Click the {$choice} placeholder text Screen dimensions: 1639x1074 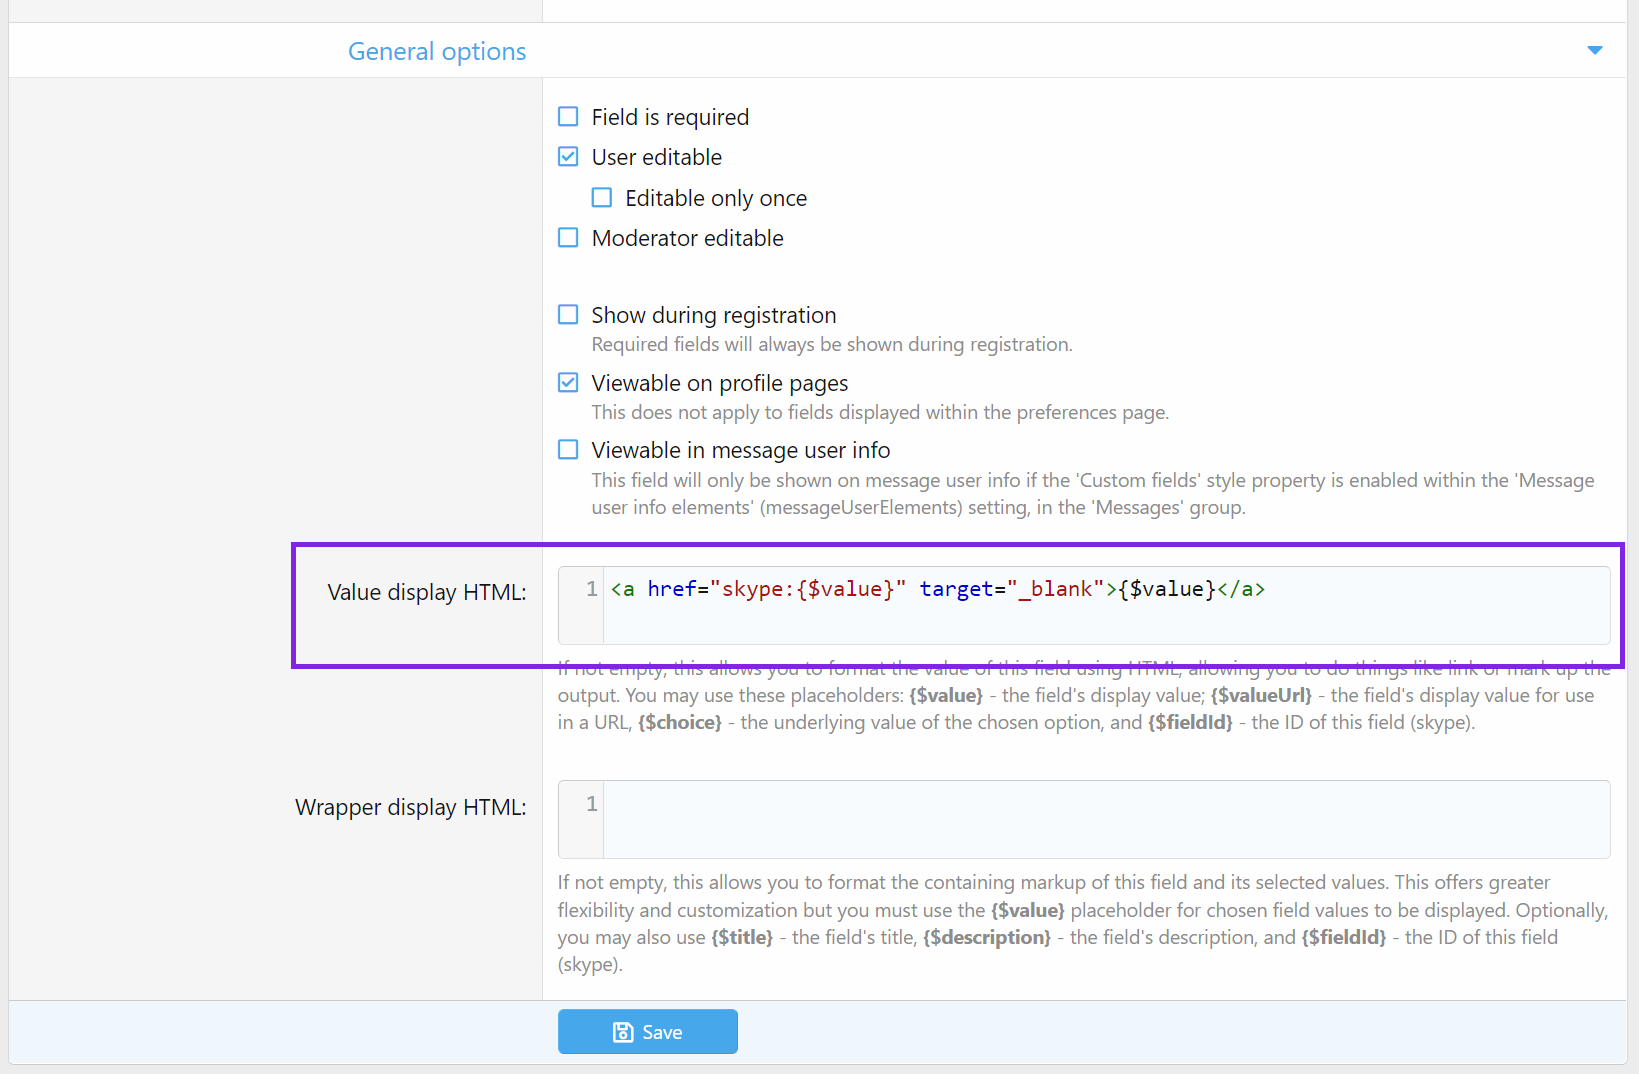(x=680, y=722)
